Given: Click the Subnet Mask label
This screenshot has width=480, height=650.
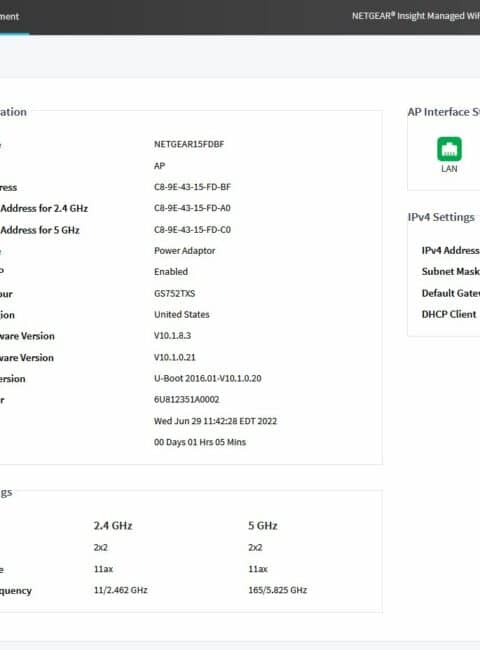Looking at the screenshot, I should coord(451,272).
